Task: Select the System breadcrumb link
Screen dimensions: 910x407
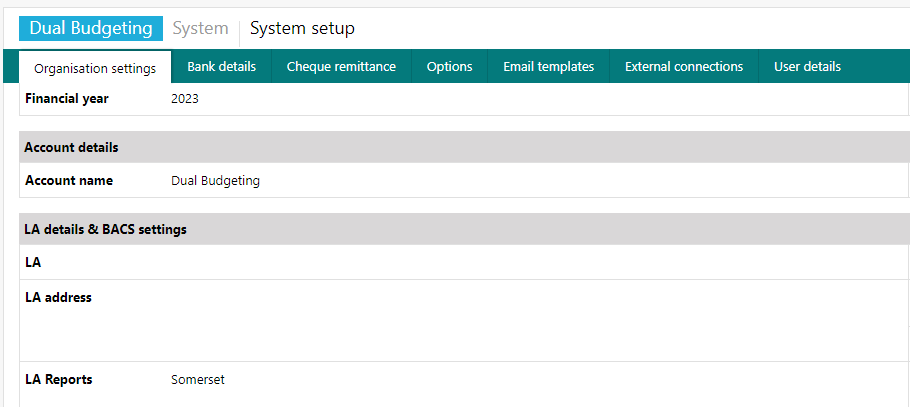Action: pos(200,29)
